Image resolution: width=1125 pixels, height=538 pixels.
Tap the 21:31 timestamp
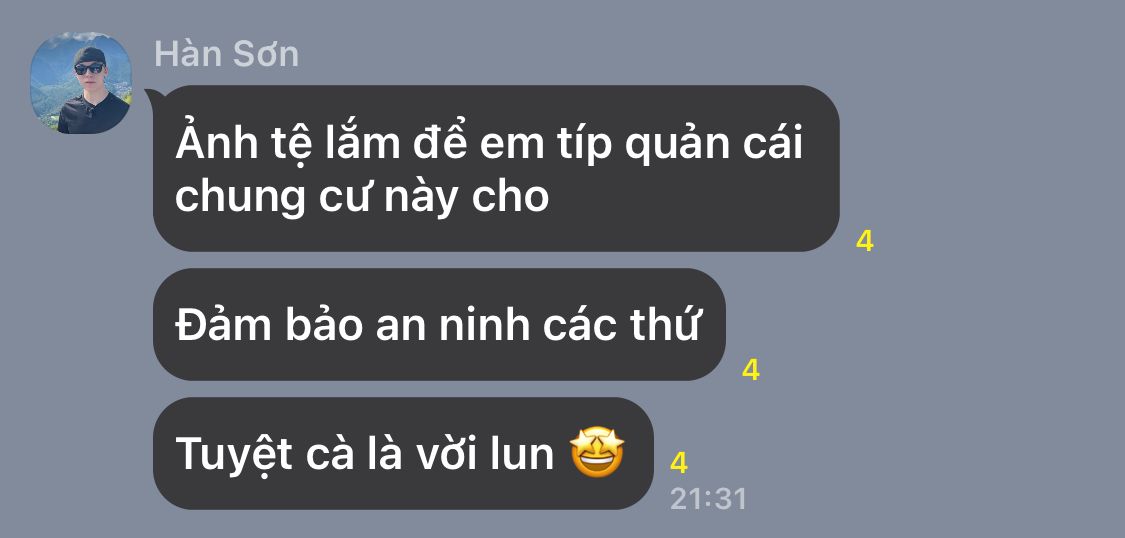click(708, 499)
